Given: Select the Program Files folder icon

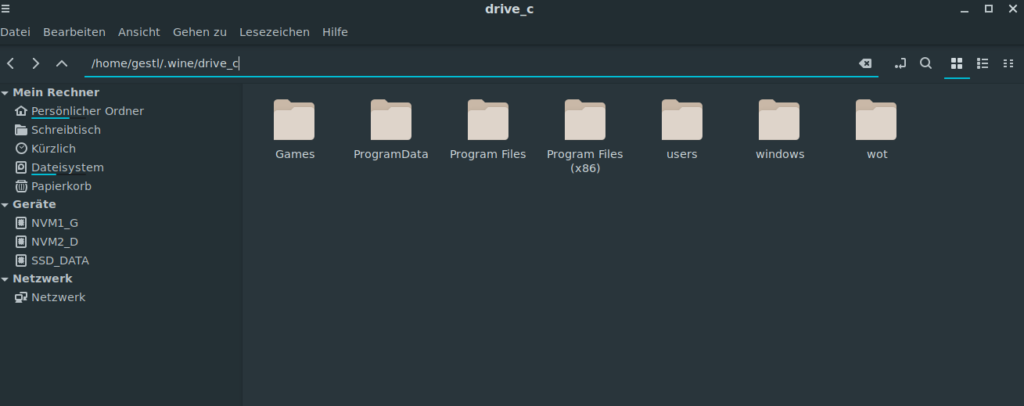Looking at the screenshot, I should point(488,120).
